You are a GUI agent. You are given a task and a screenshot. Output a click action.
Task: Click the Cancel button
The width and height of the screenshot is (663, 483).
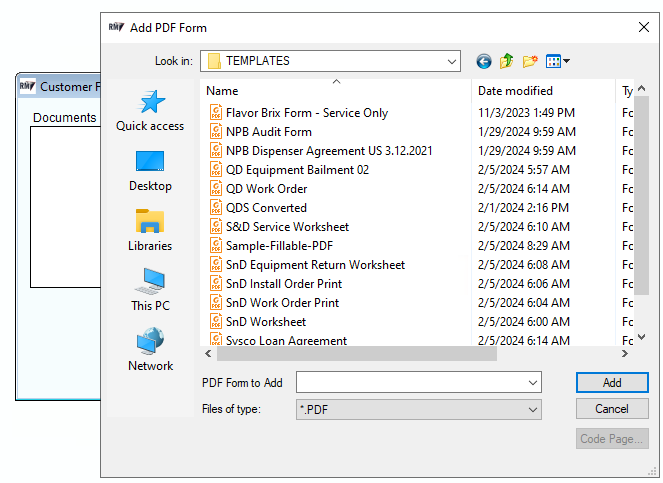[x=612, y=409]
